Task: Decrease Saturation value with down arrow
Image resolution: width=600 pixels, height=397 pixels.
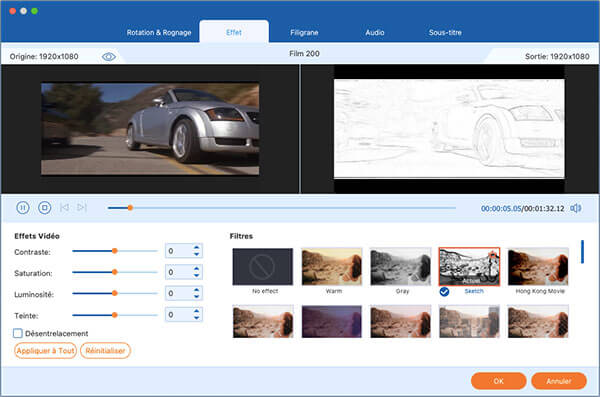Action: click(196, 275)
